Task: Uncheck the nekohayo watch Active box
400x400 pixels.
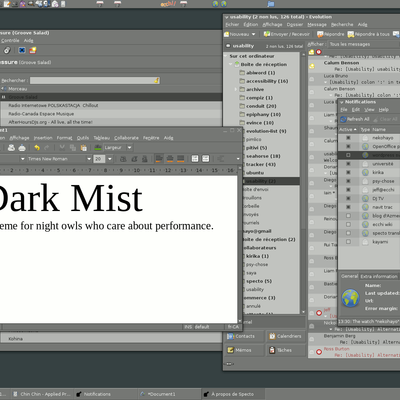Action: coord(348,138)
